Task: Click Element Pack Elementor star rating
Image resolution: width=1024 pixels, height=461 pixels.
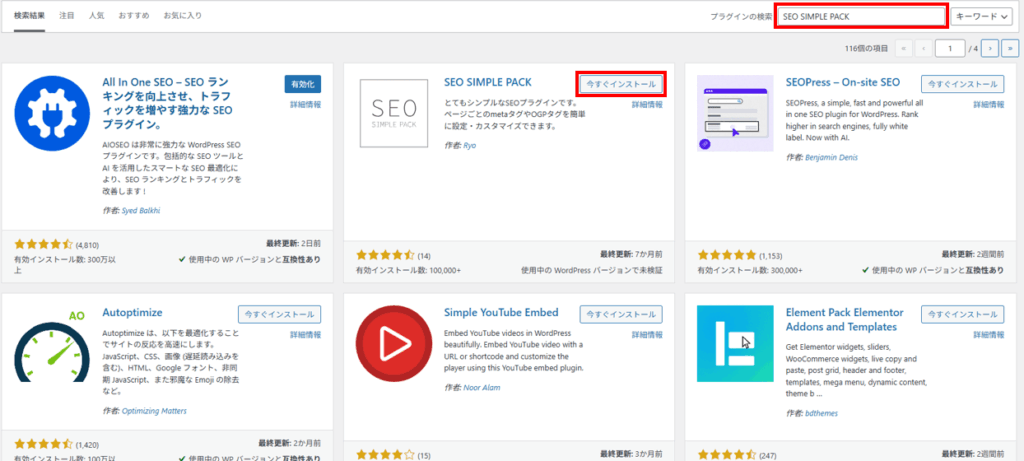Action: click(x=726, y=454)
